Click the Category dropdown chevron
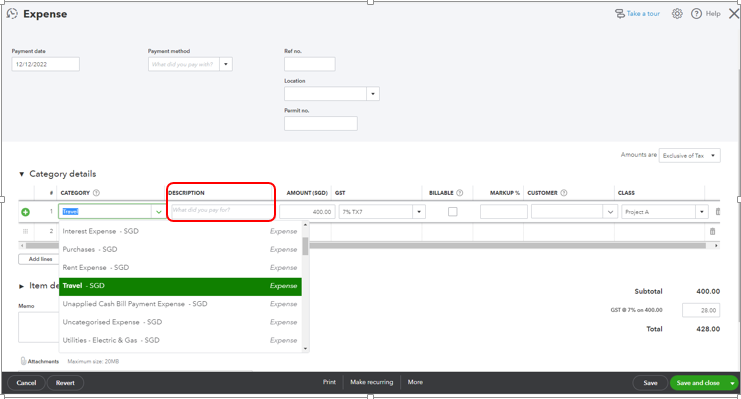The image size is (741, 399). pyautogui.click(x=159, y=212)
